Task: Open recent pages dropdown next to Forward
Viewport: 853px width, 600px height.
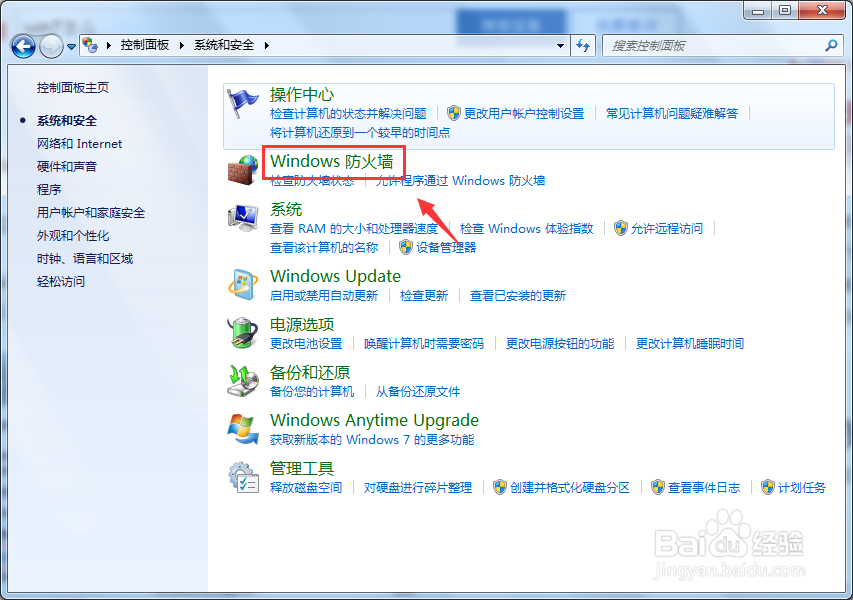Action: (71, 47)
